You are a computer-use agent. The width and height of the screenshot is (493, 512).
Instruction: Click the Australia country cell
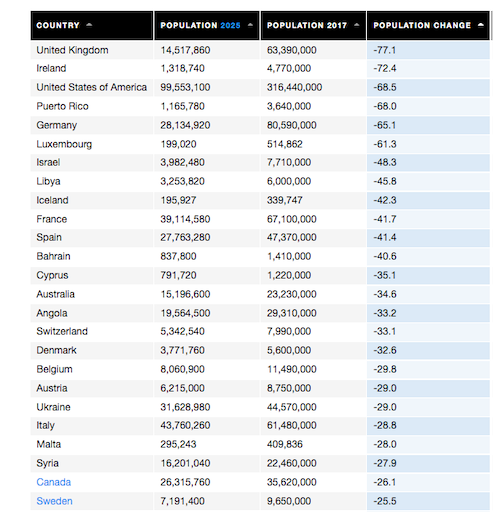click(92, 294)
